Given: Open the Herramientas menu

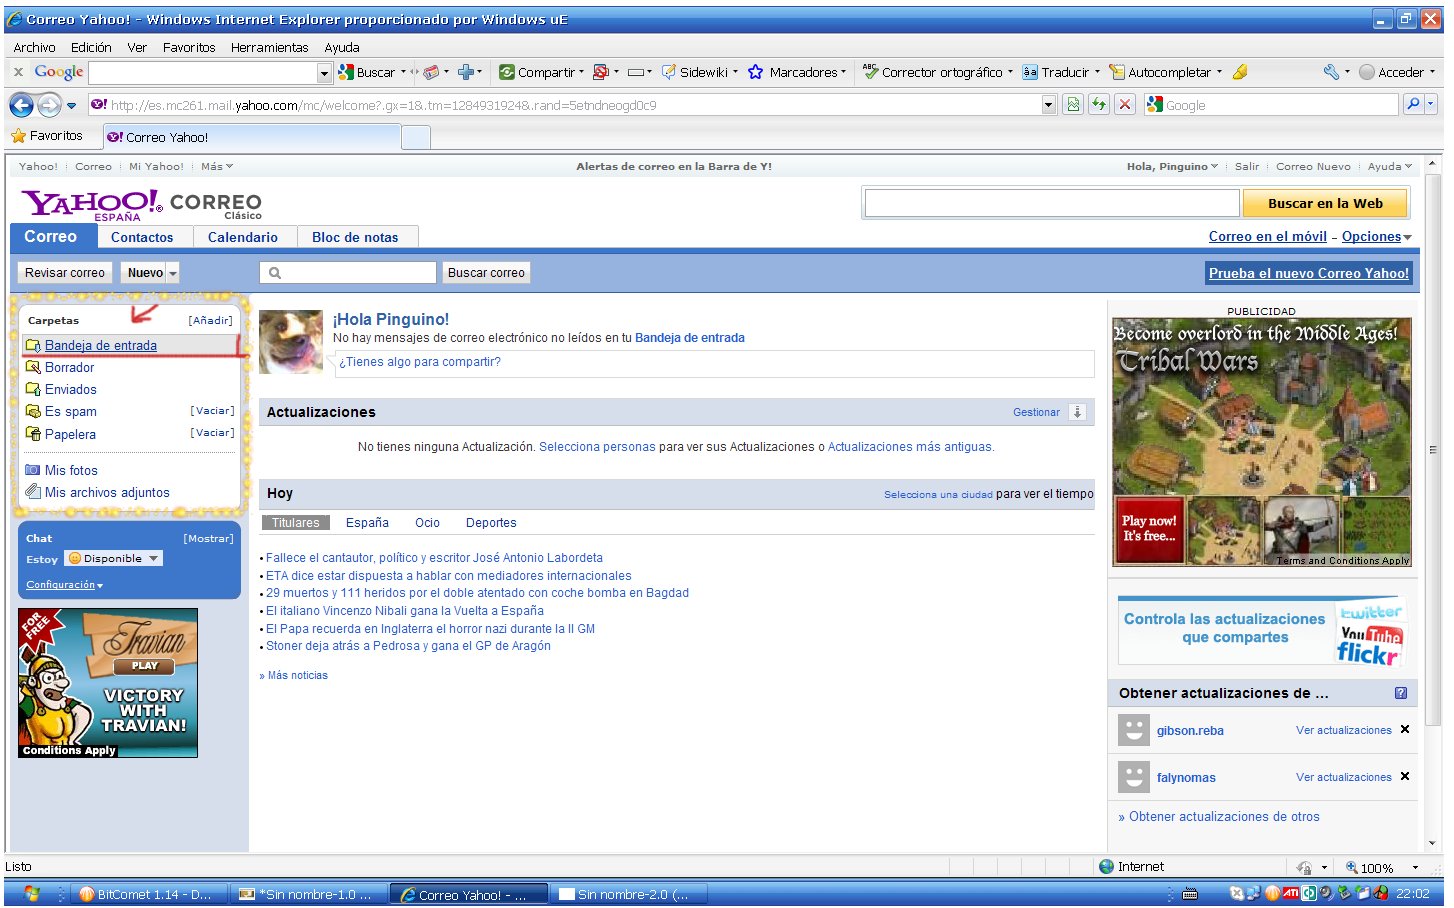Looking at the screenshot, I should click(x=269, y=47).
